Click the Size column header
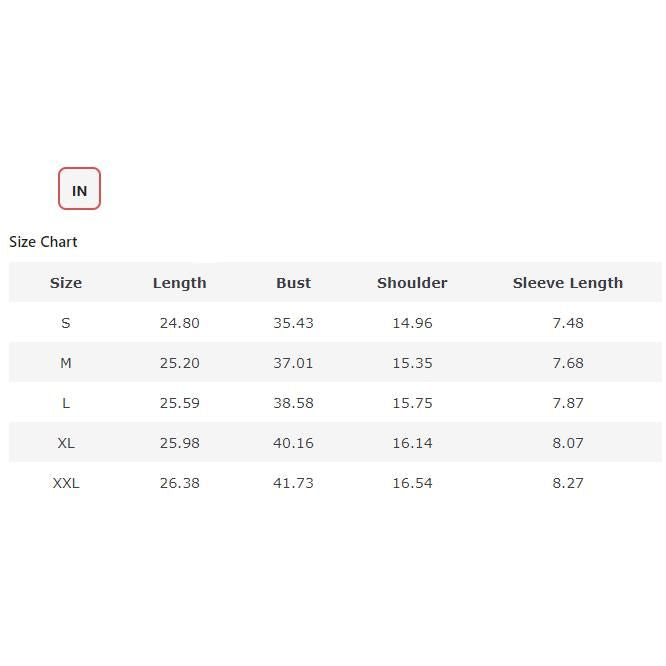The height and width of the screenshot is (666, 666). point(66,283)
